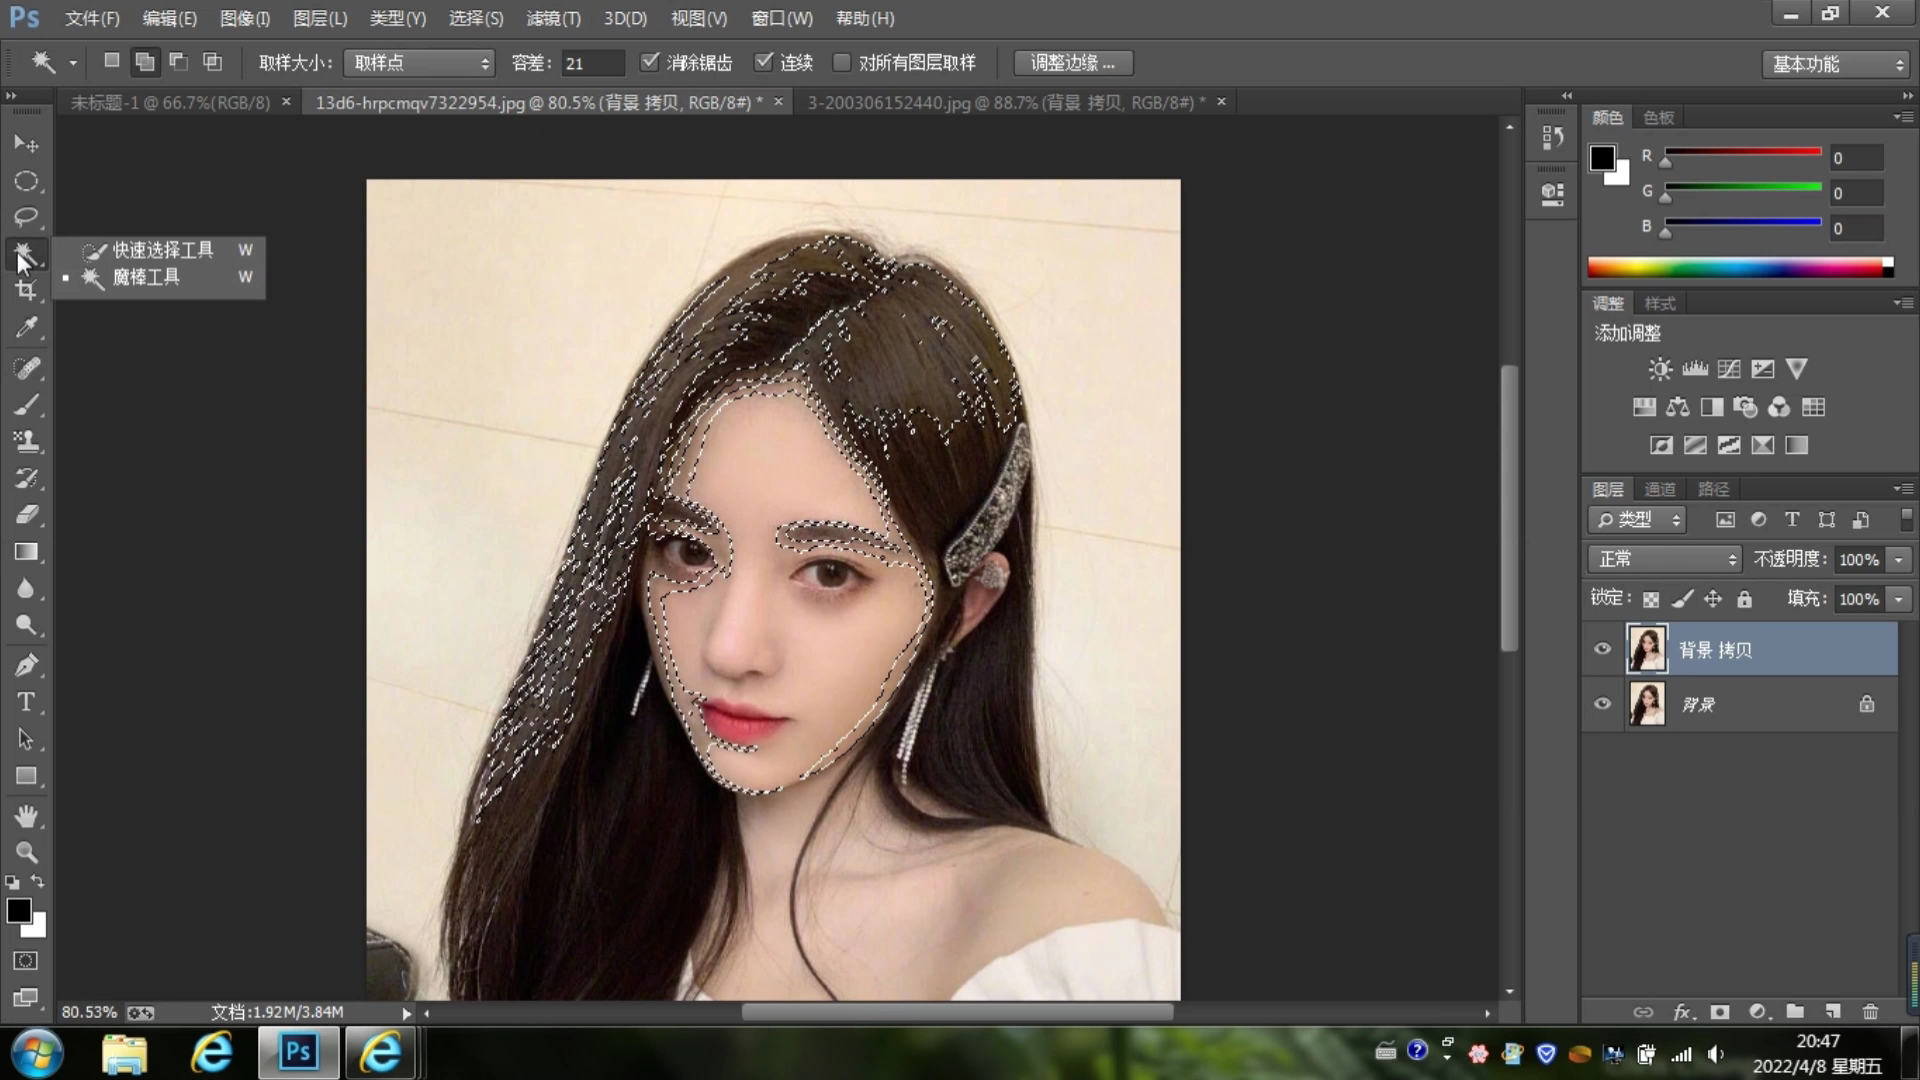Select the Brush tool
This screenshot has height=1080, width=1920.
tap(26, 405)
